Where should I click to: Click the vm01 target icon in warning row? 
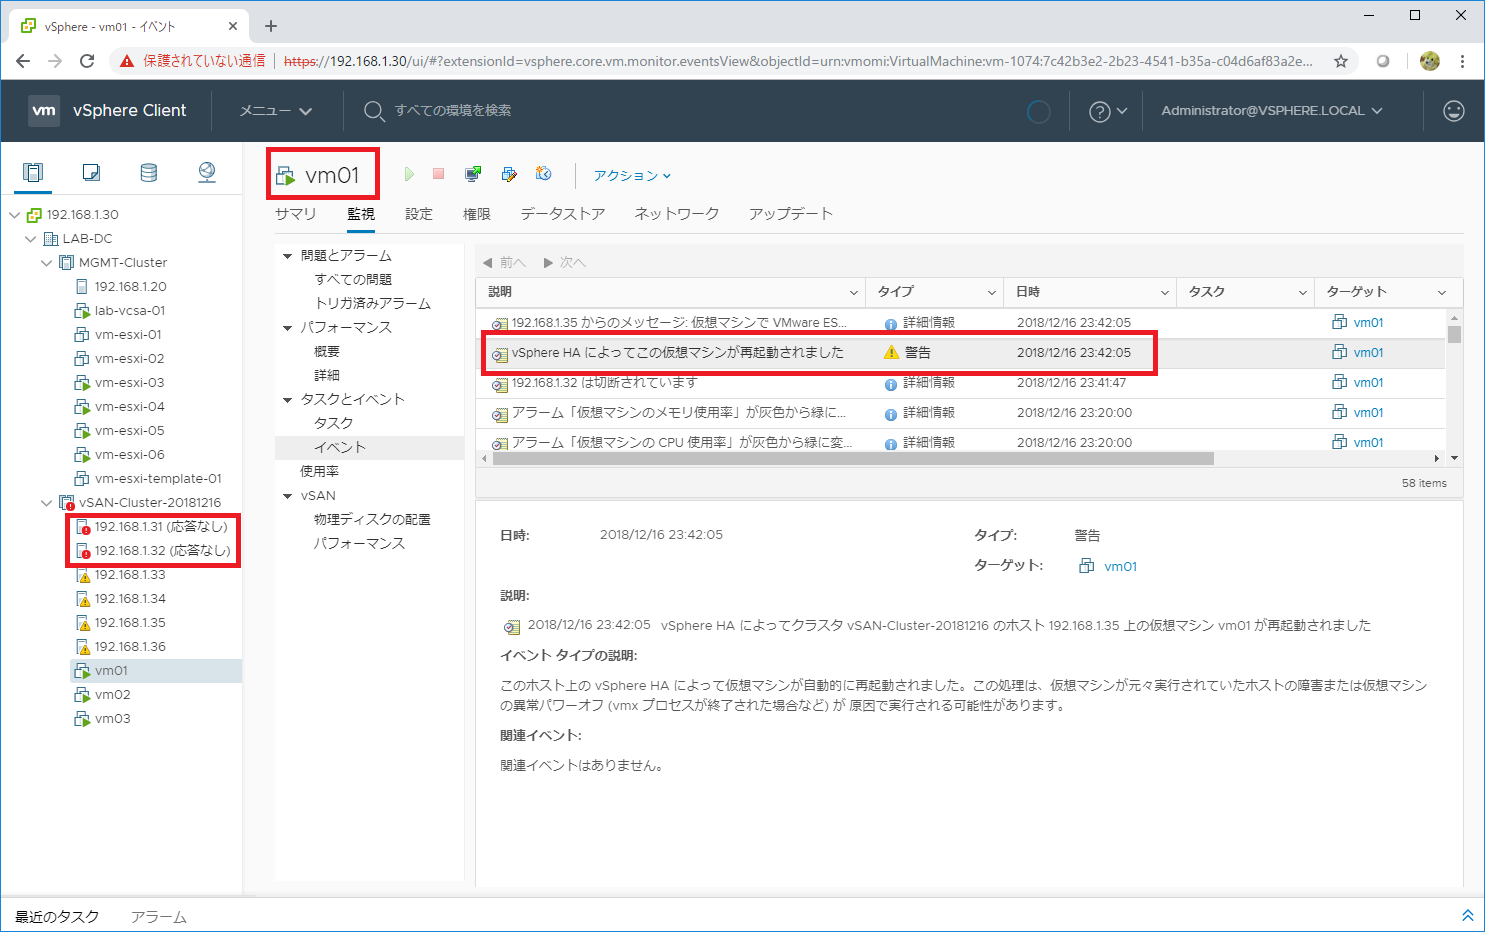(1339, 352)
